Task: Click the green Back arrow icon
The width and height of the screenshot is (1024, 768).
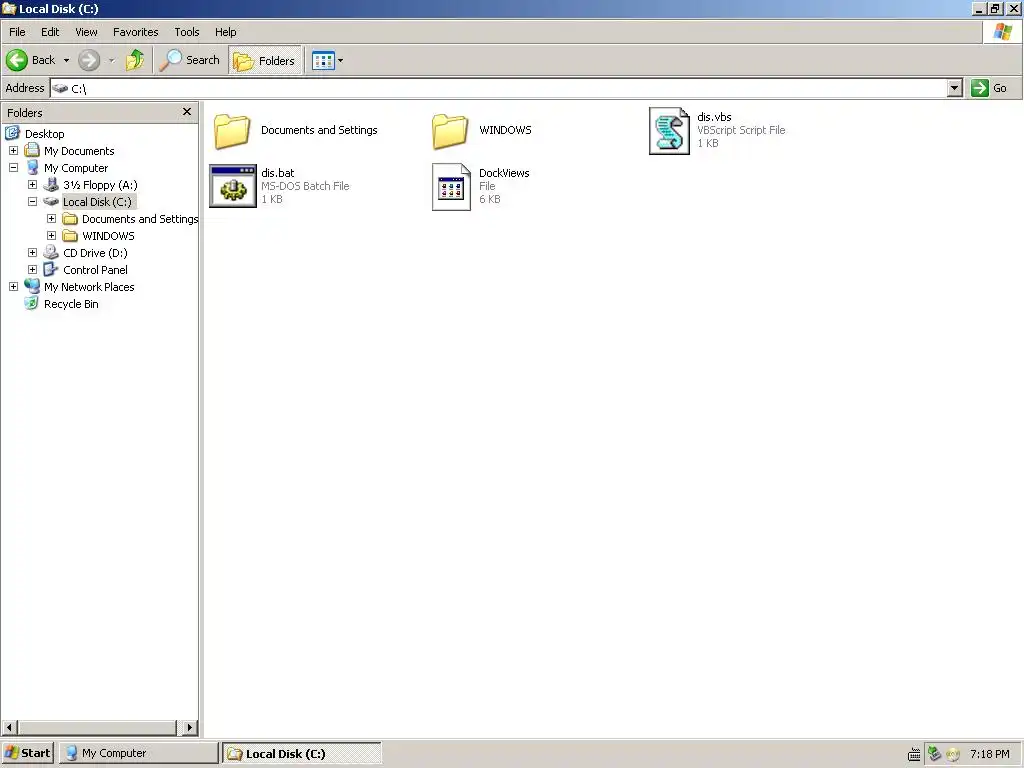Action: pos(17,60)
